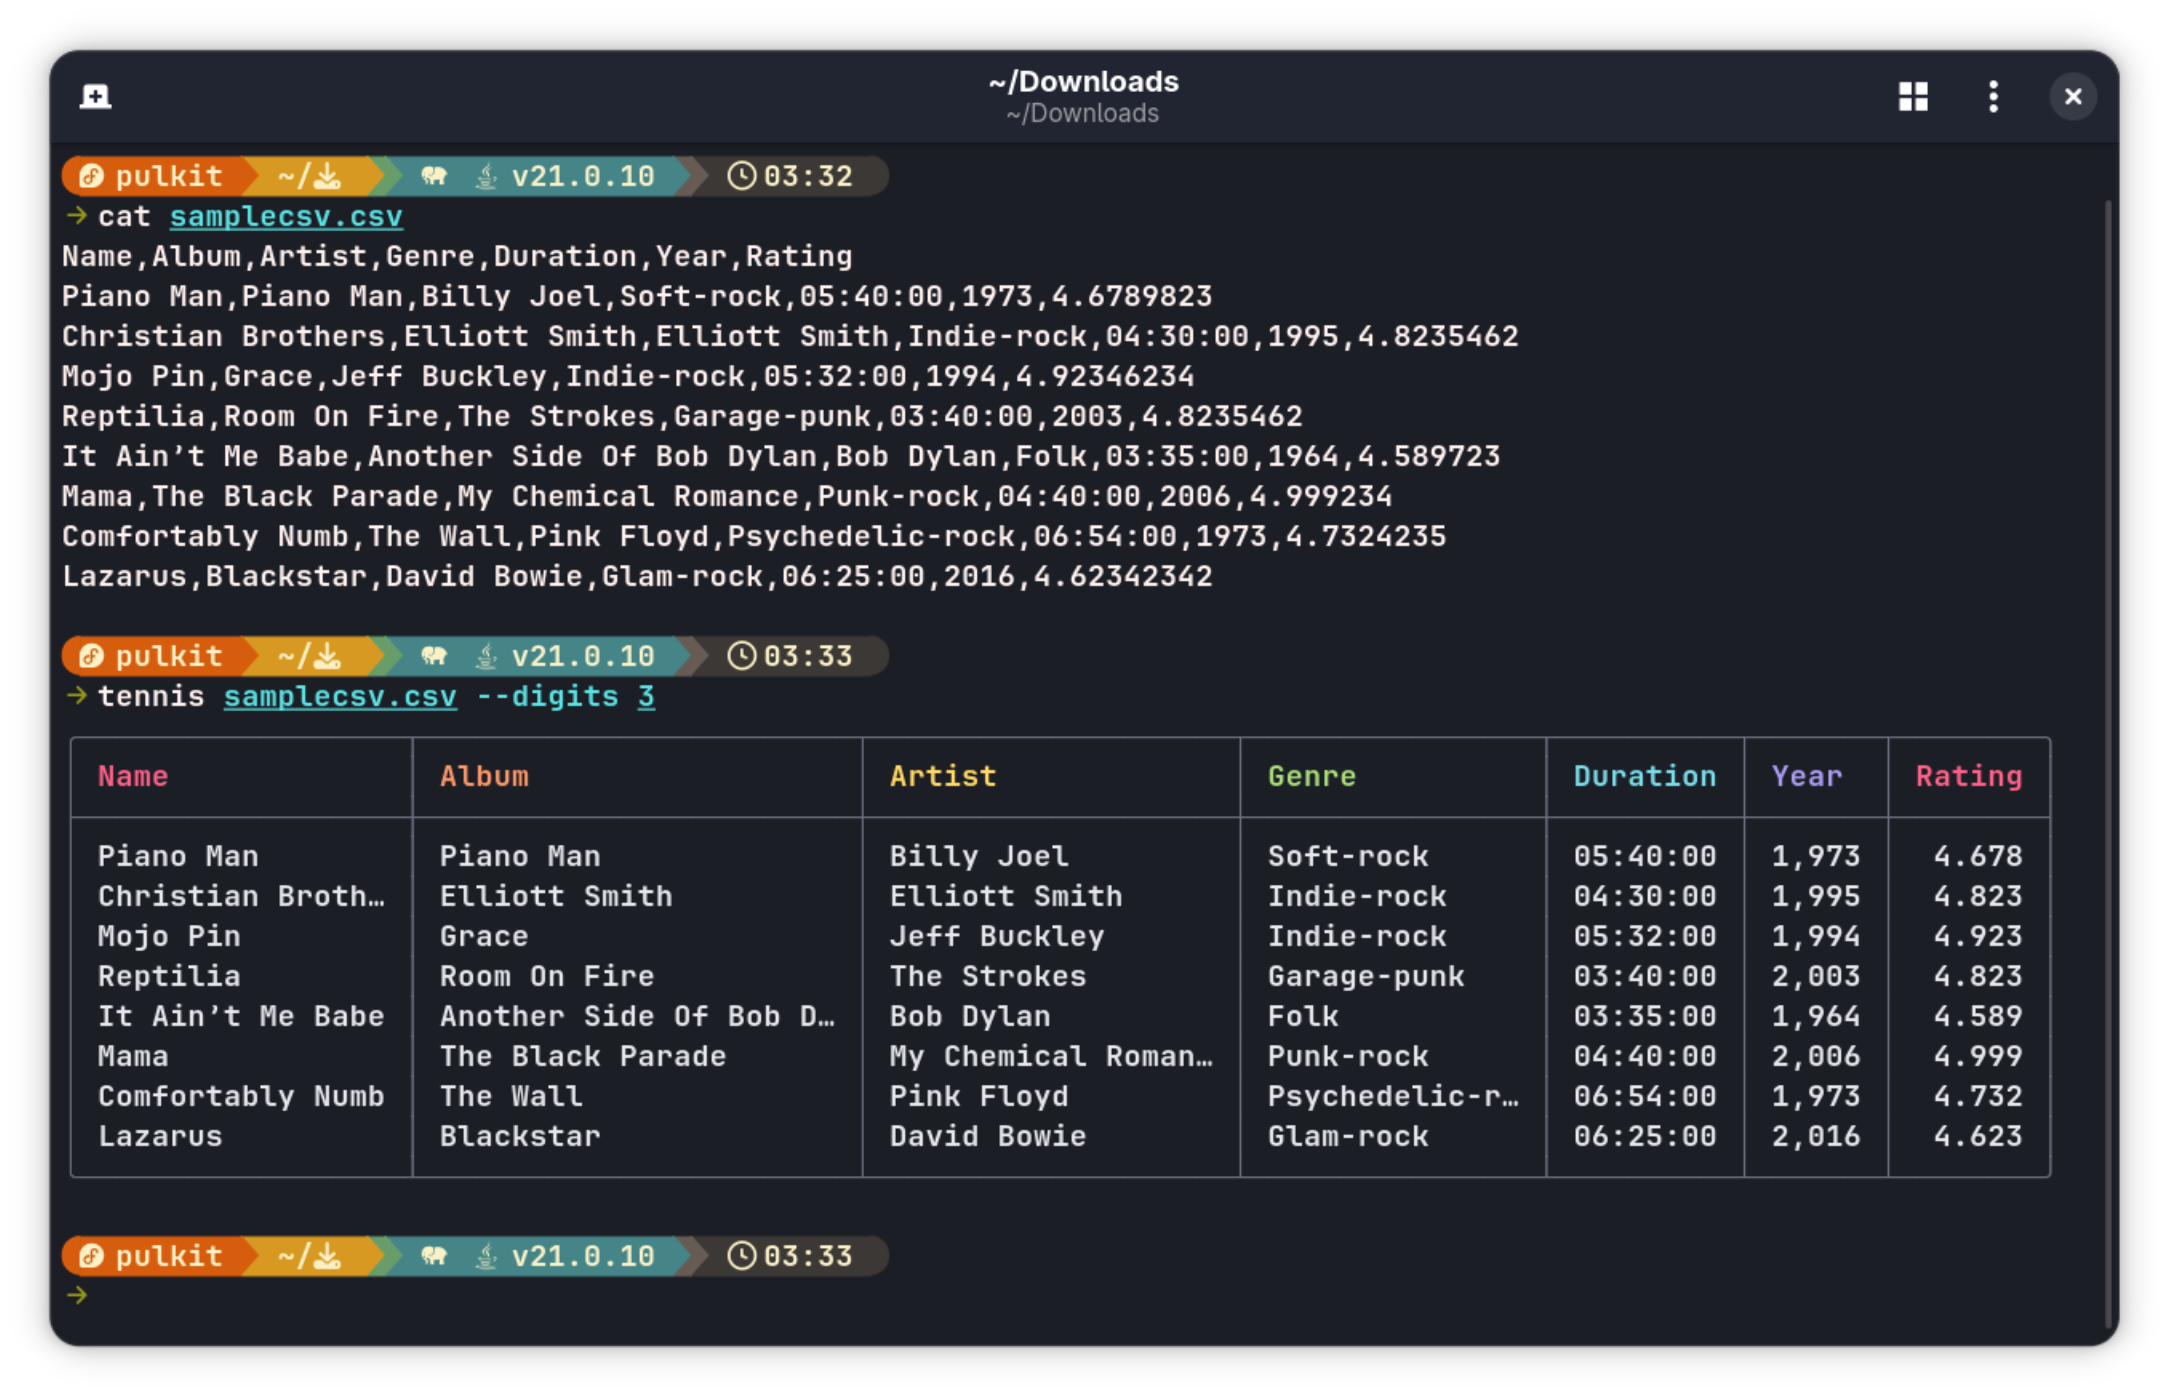This screenshot has height=1396, width=2170.
Task: Open the three-dot terminal menu
Action: tap(1993, 97)
